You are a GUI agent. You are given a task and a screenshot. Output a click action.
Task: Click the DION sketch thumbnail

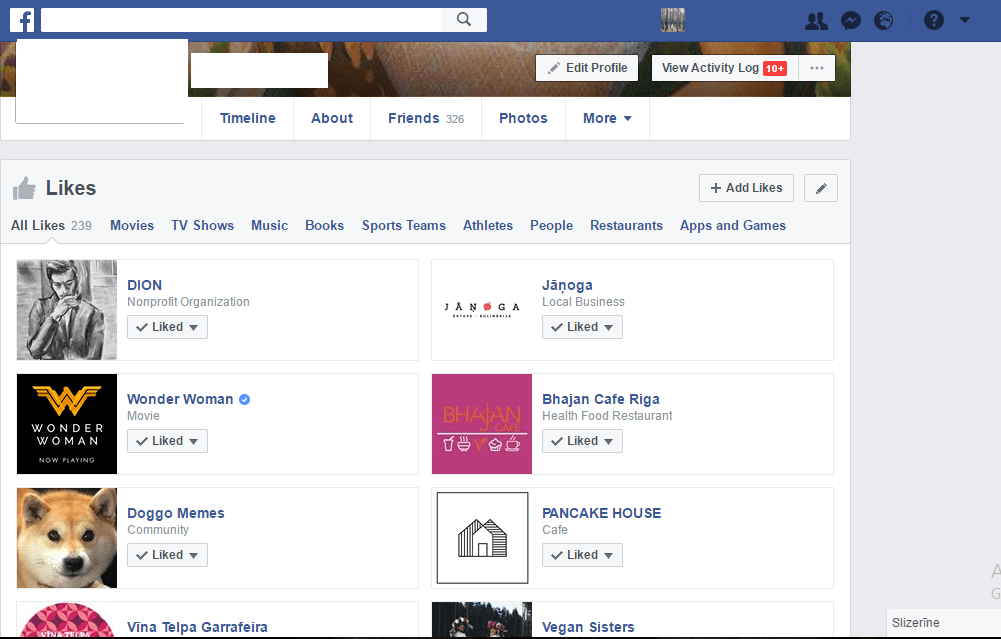pos(67,310)
